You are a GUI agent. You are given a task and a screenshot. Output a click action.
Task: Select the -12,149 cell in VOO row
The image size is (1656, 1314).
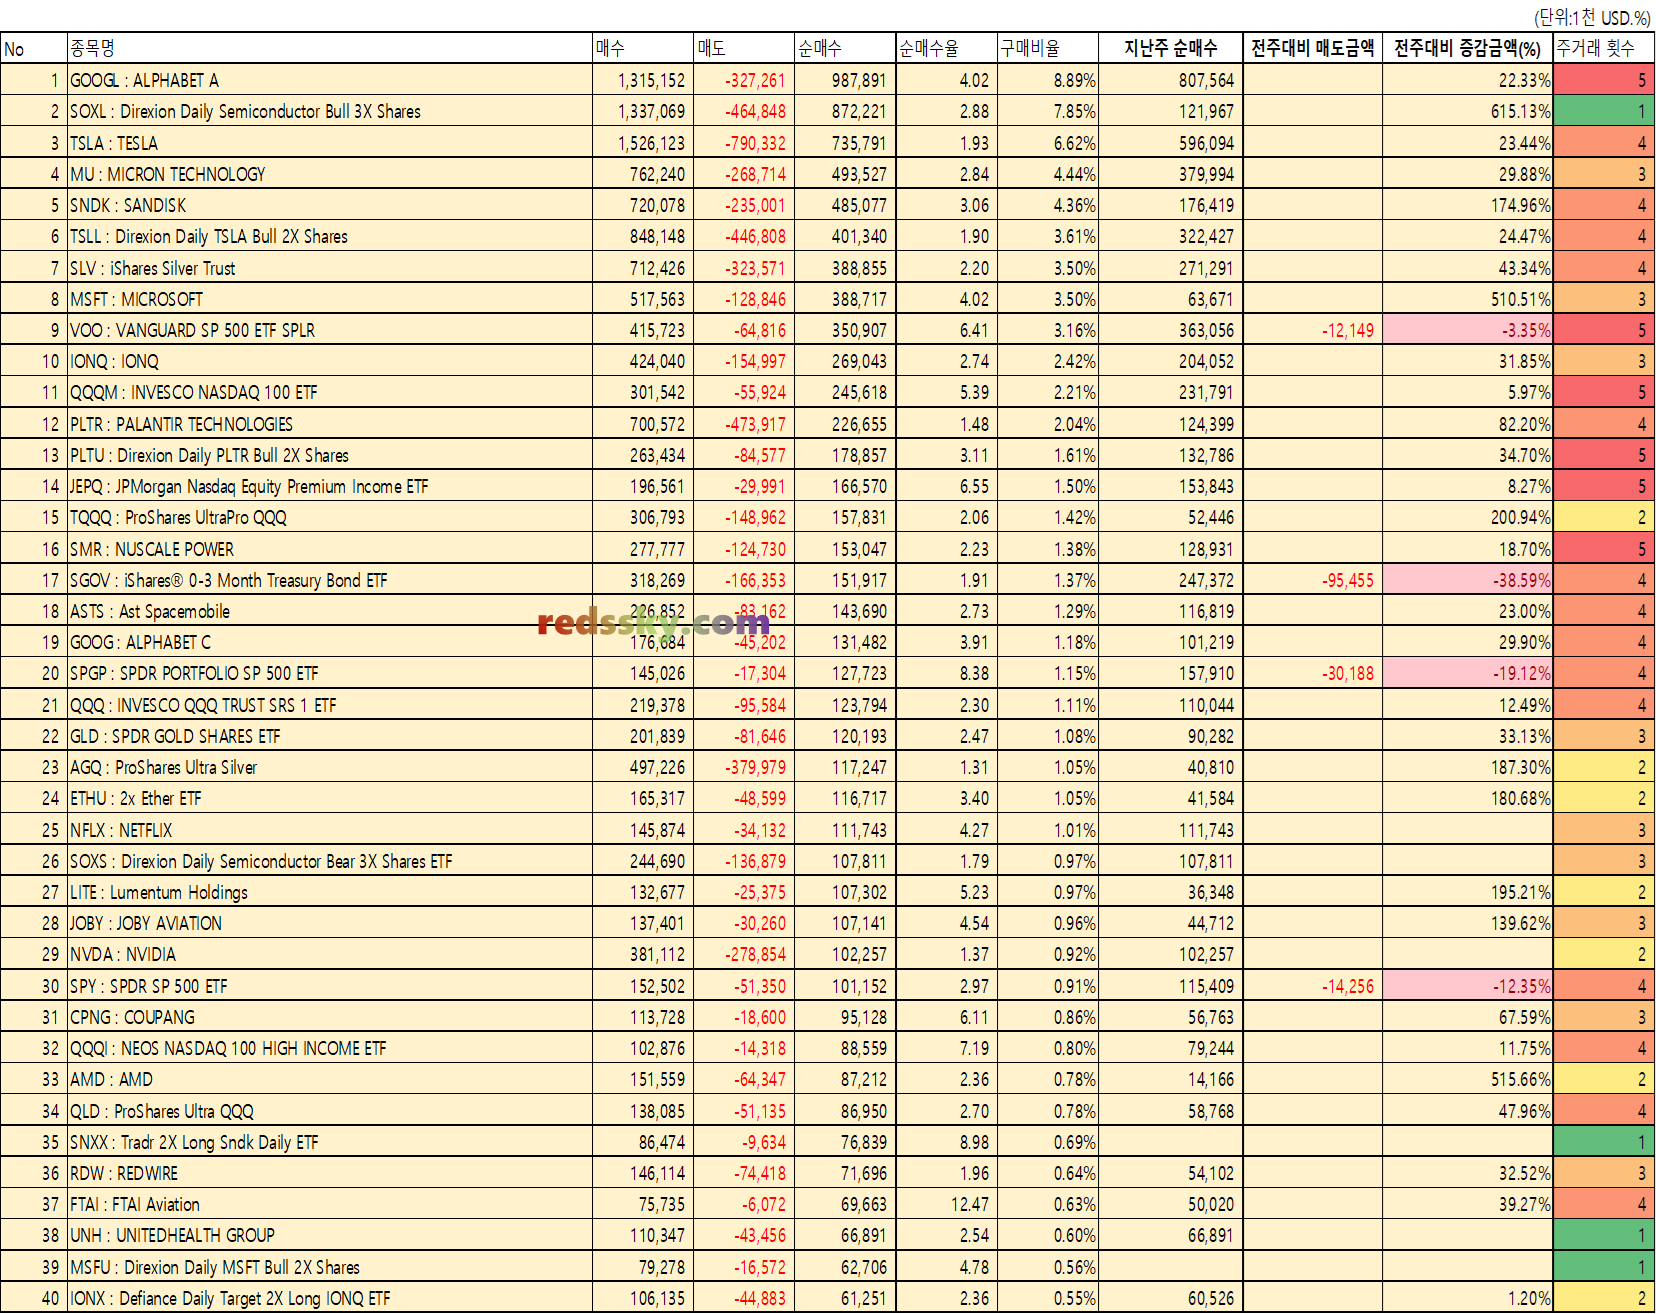coord(1312,330)
